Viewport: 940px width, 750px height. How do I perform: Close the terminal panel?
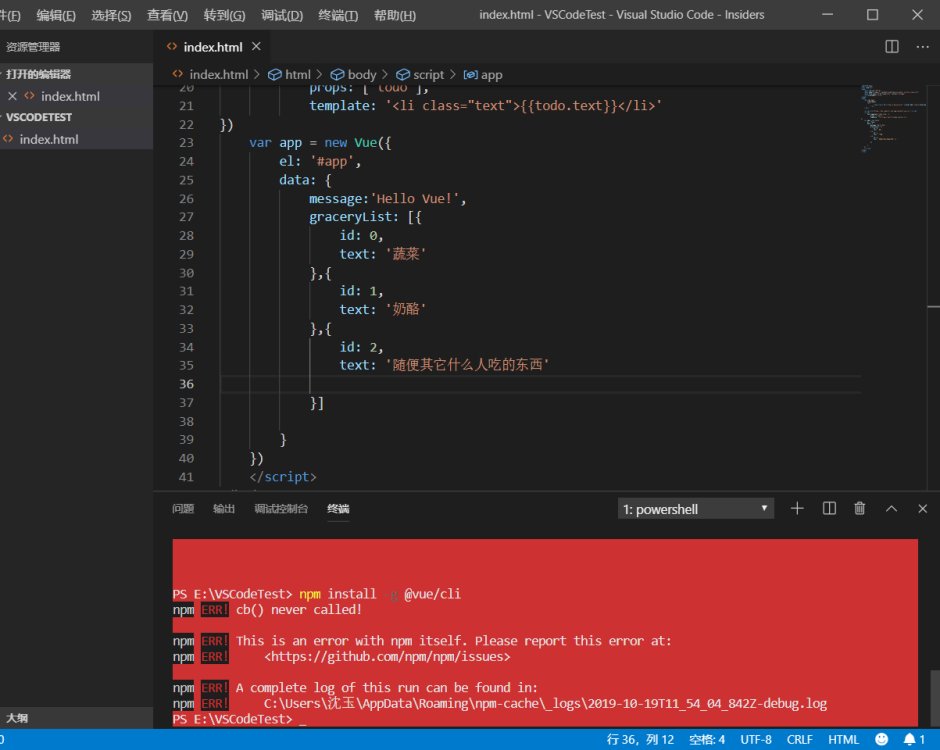click(922, 509)
